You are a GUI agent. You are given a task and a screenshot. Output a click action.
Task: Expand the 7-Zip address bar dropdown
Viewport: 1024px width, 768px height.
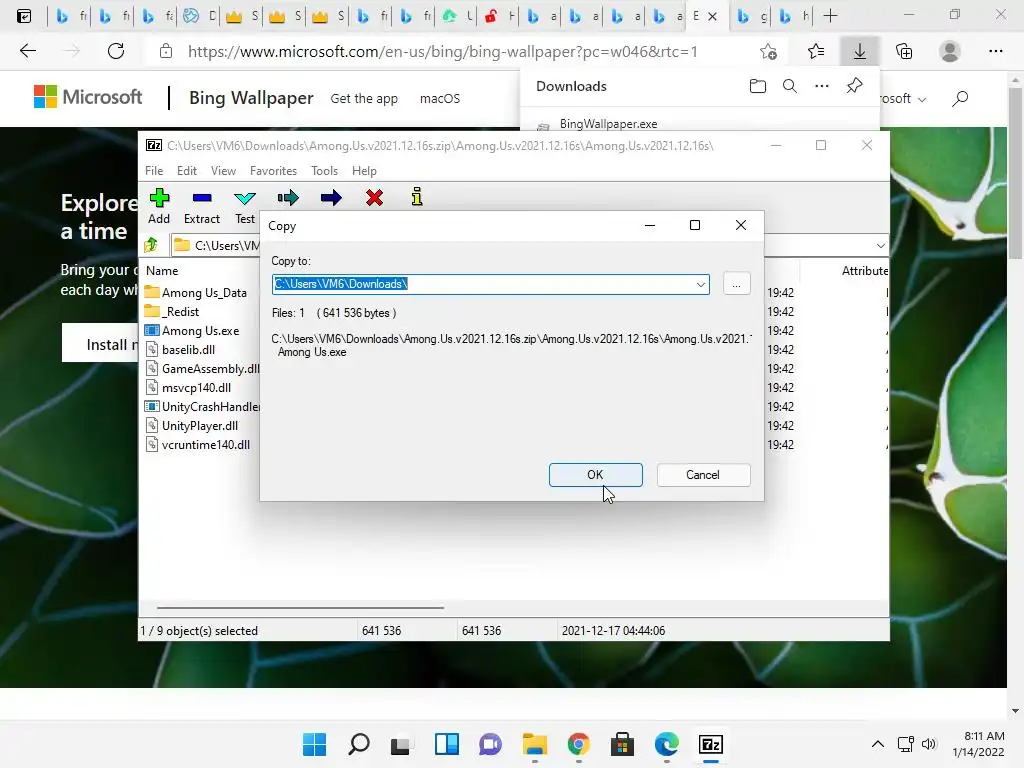point(880,246)
